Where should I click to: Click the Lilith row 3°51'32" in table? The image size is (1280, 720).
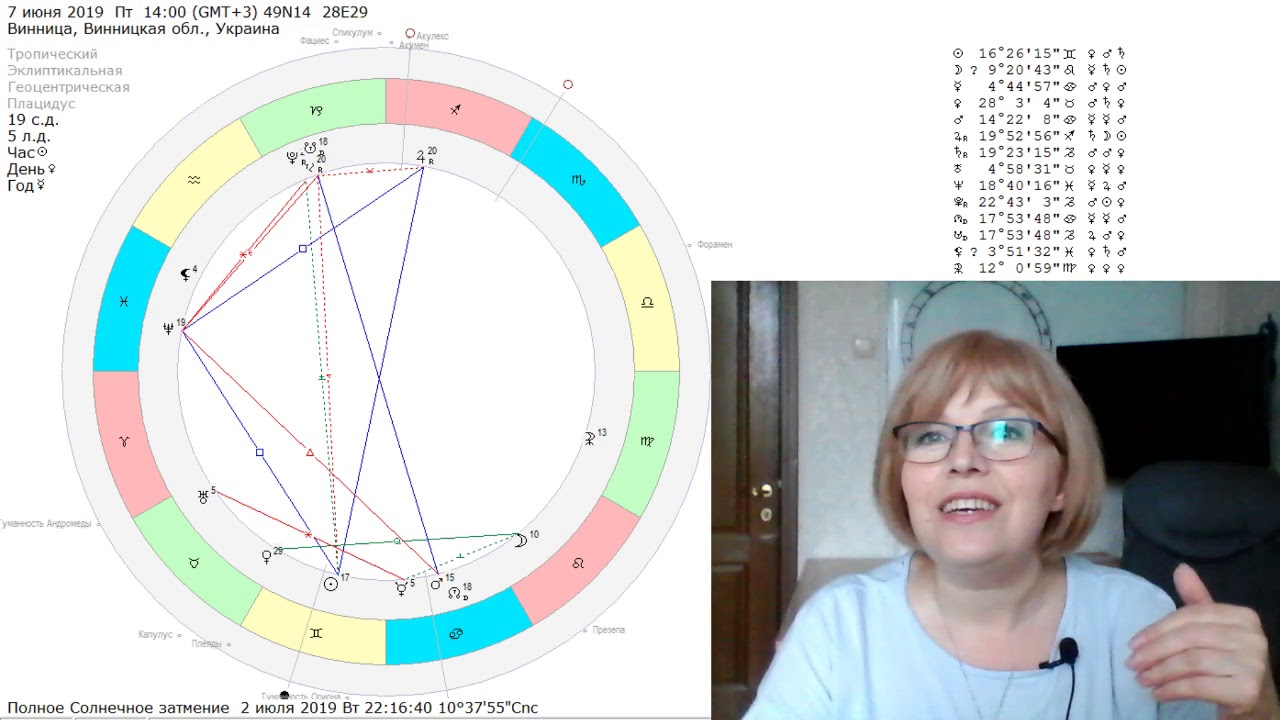pos(1040,252)
